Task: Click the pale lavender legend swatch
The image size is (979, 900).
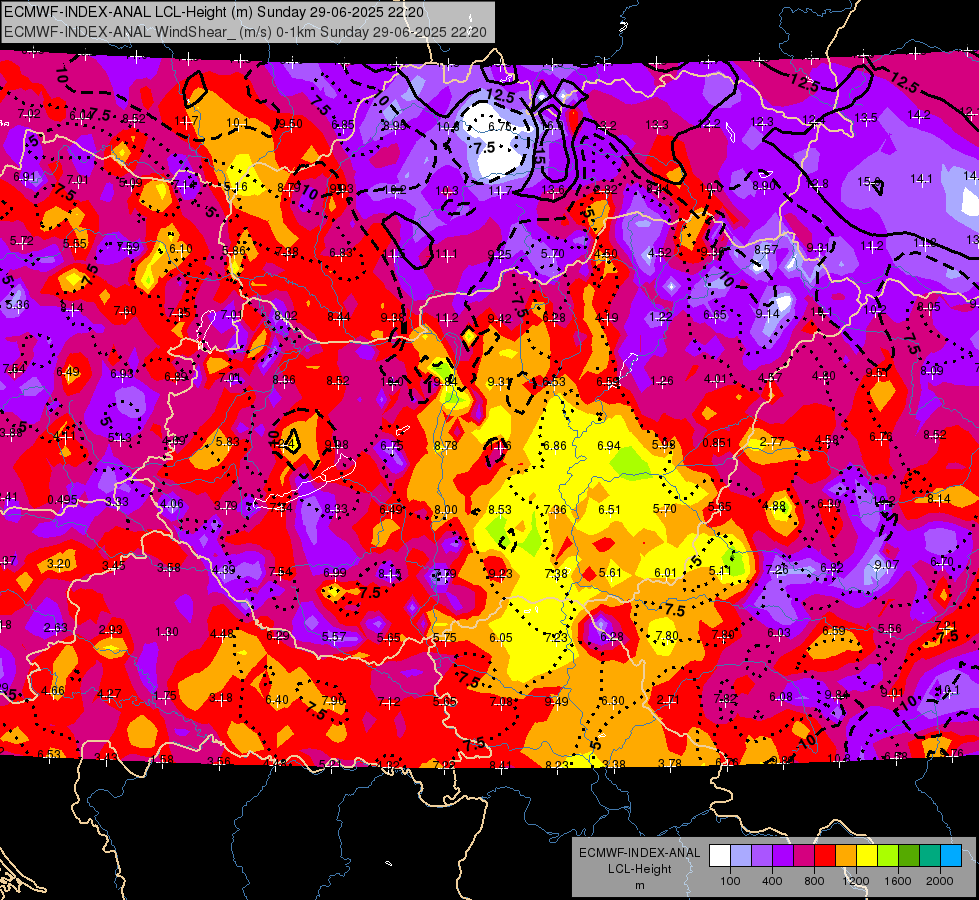Action: click(741, 856)
